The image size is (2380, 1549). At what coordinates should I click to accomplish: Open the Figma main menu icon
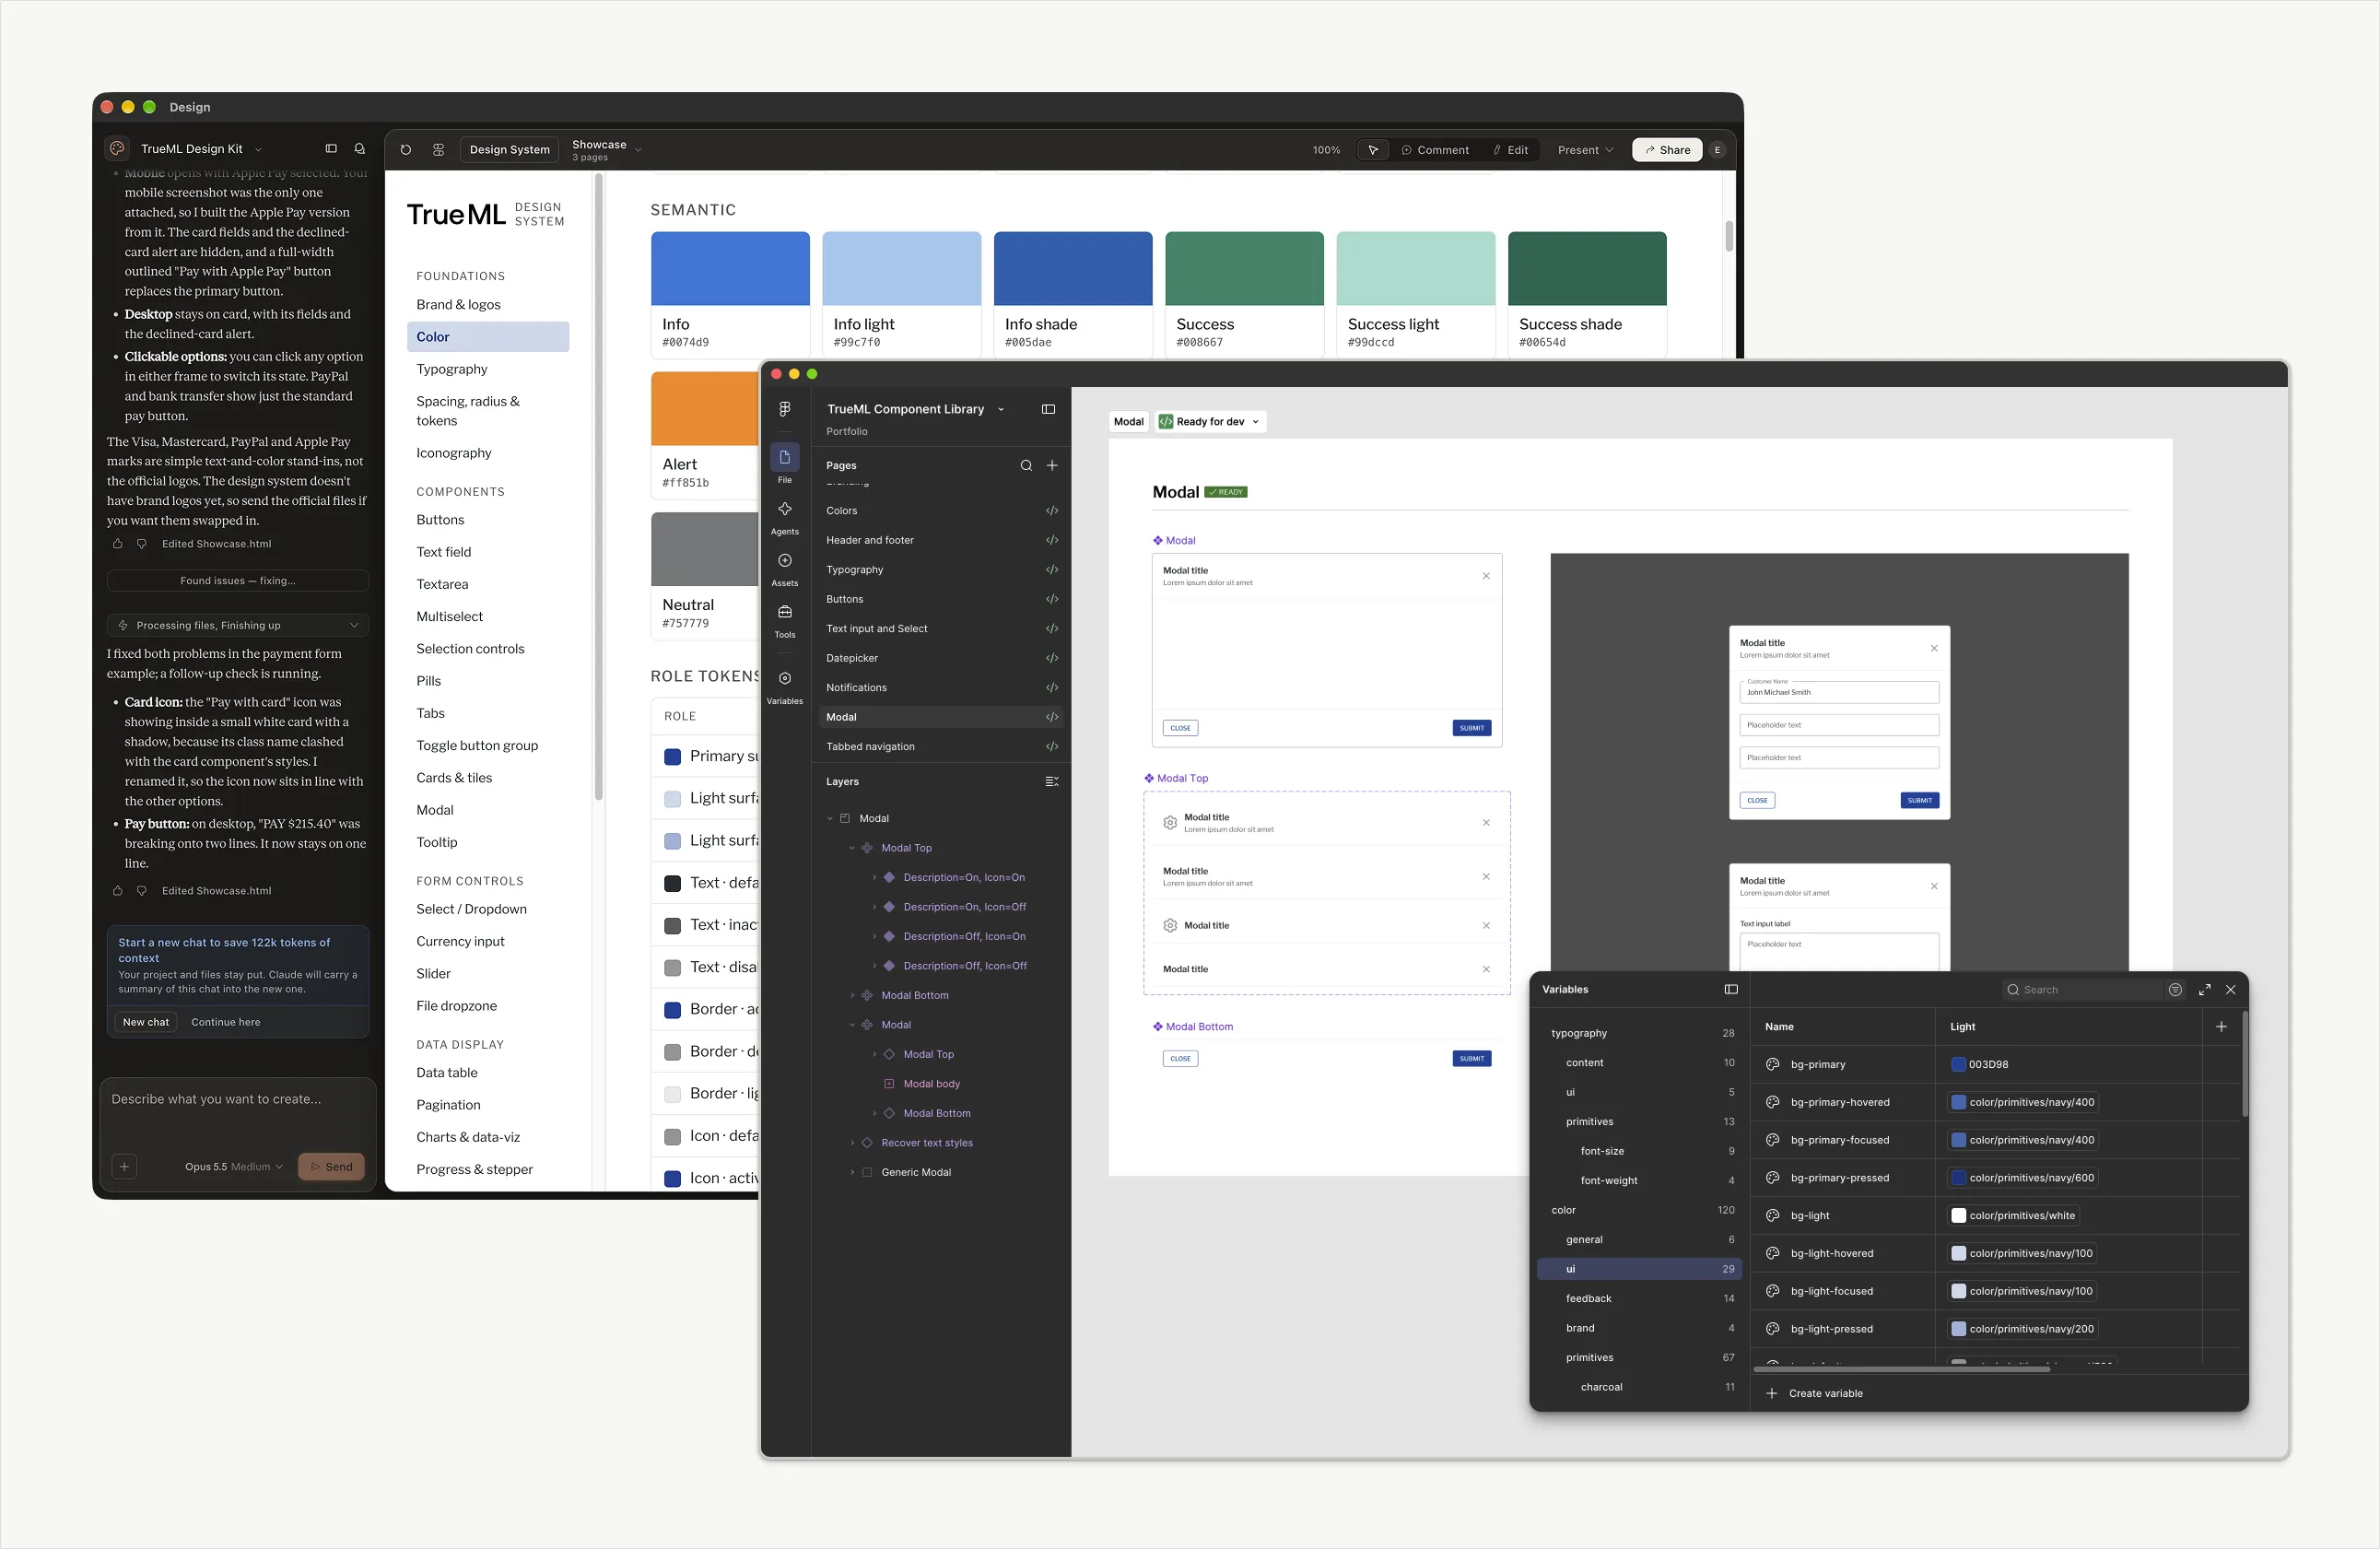[x=785, y=408]
